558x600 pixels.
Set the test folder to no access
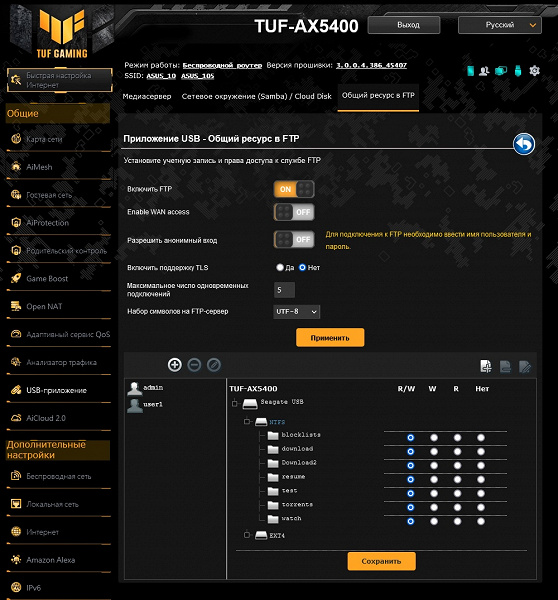click(481, 493)
